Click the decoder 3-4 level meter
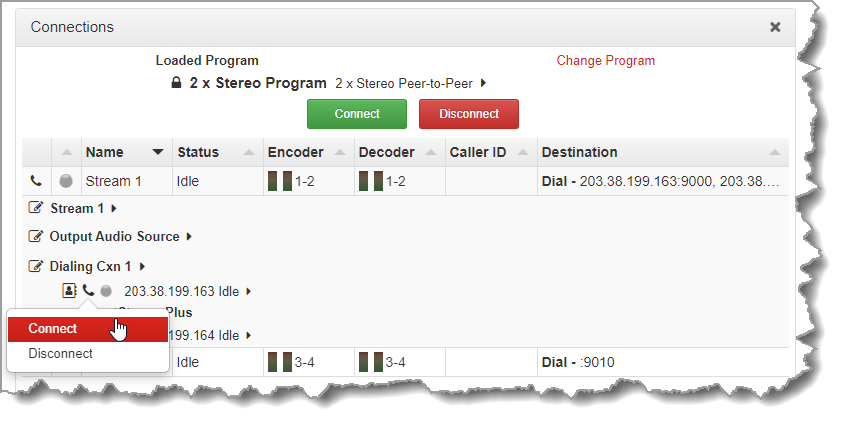 [370, 360]
